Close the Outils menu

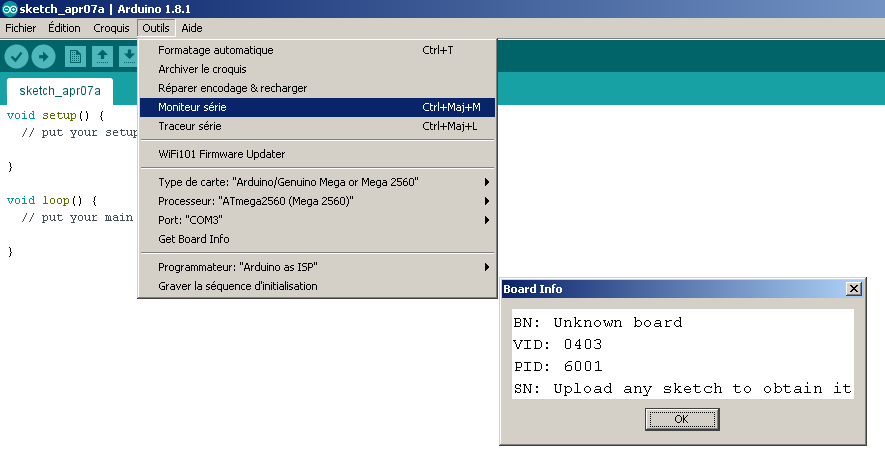click(x=156, y=28)
